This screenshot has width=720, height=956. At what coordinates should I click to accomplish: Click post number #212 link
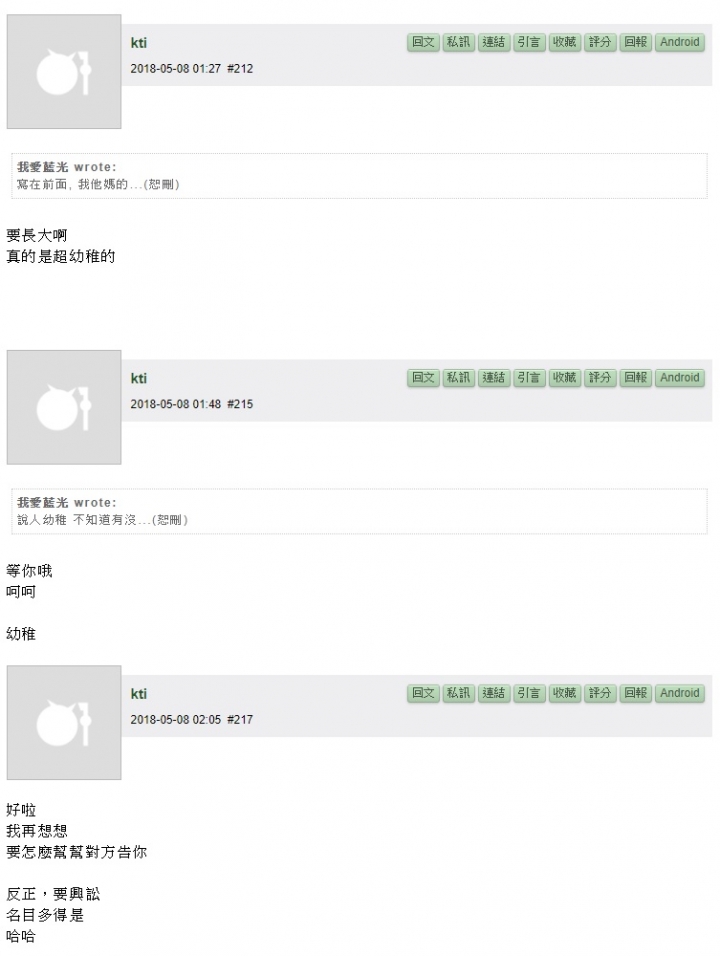point(240,68)
